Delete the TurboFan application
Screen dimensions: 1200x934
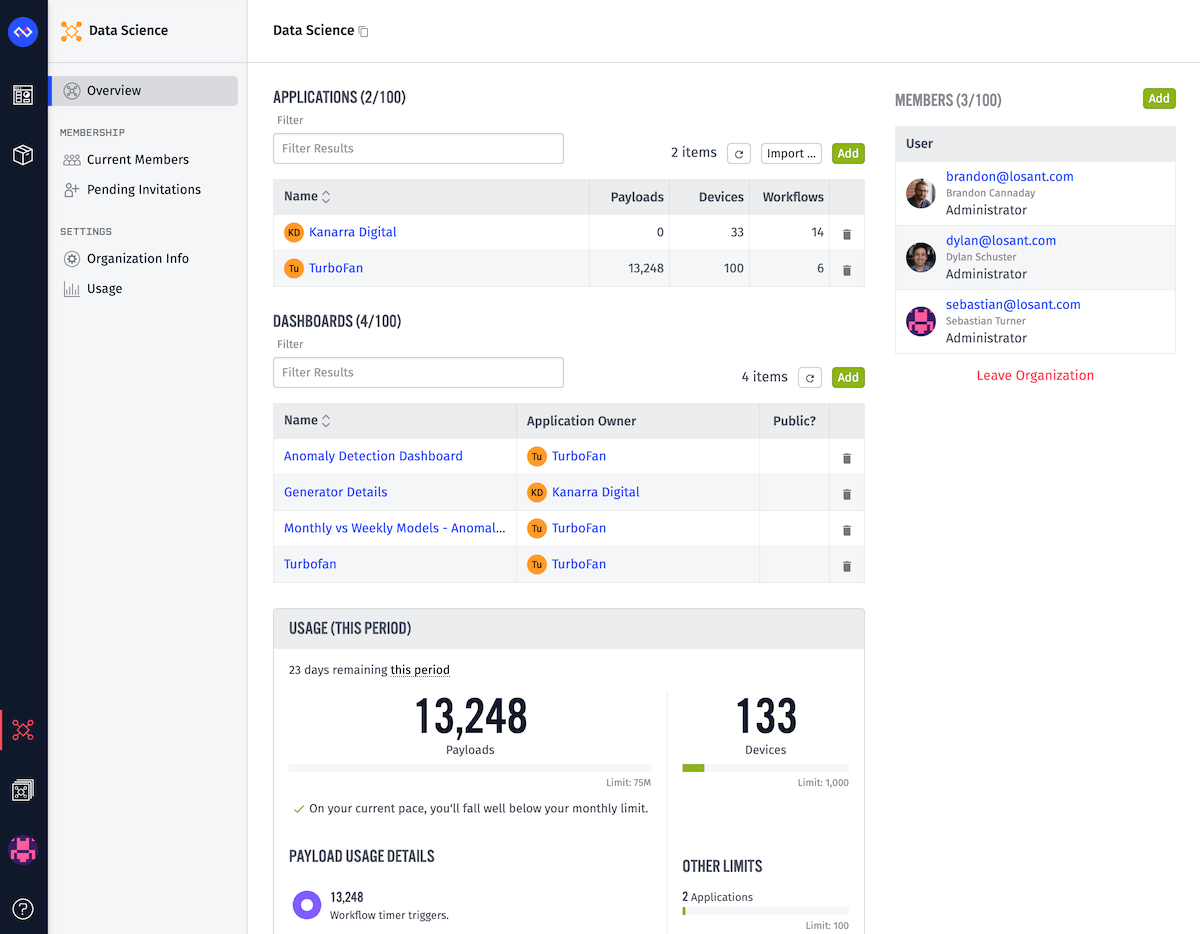(x=847, y=269)
